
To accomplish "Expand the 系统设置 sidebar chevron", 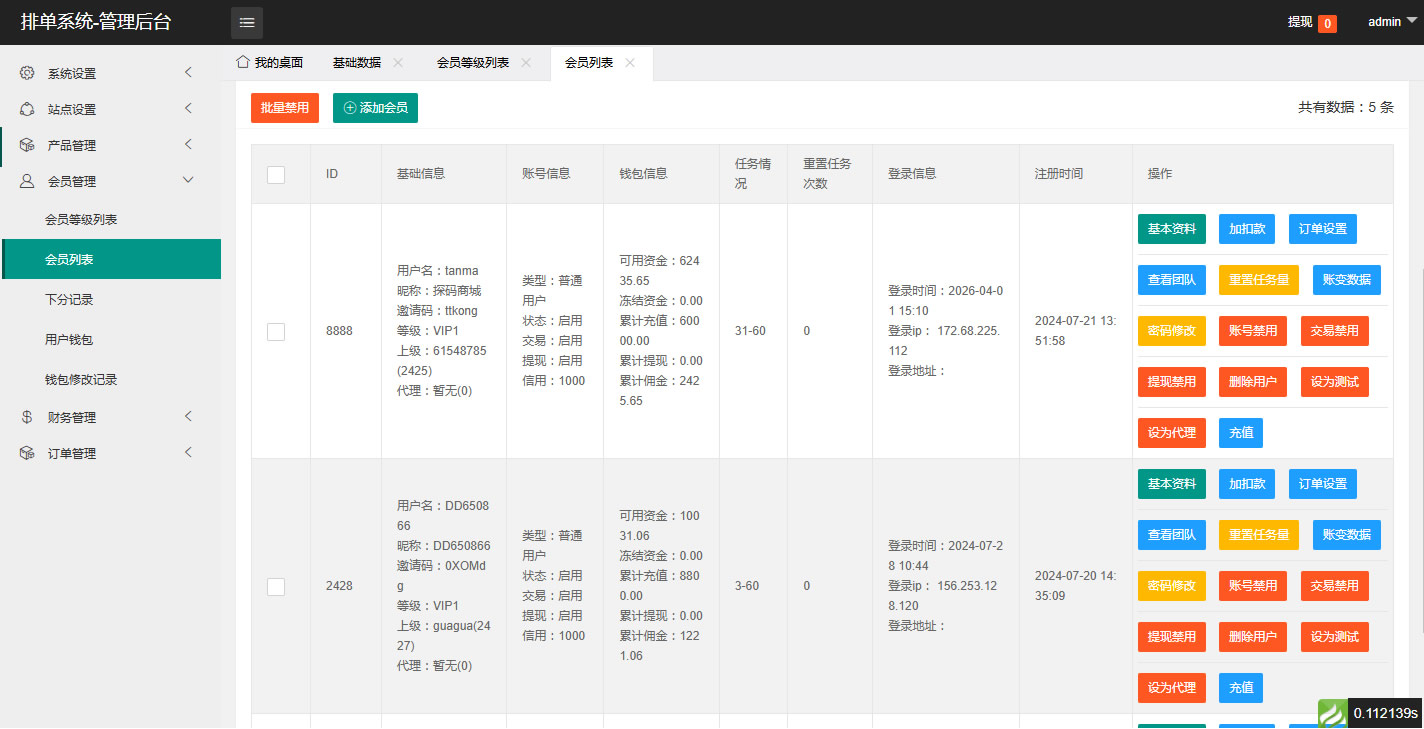I will pos(188,72).
